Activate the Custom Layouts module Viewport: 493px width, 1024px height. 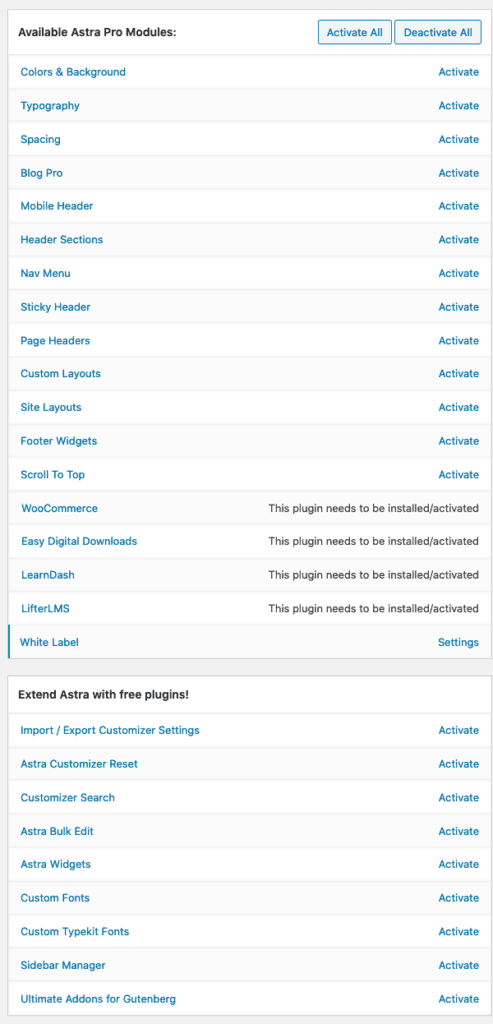pyautogui.click(x=458, y=374)
